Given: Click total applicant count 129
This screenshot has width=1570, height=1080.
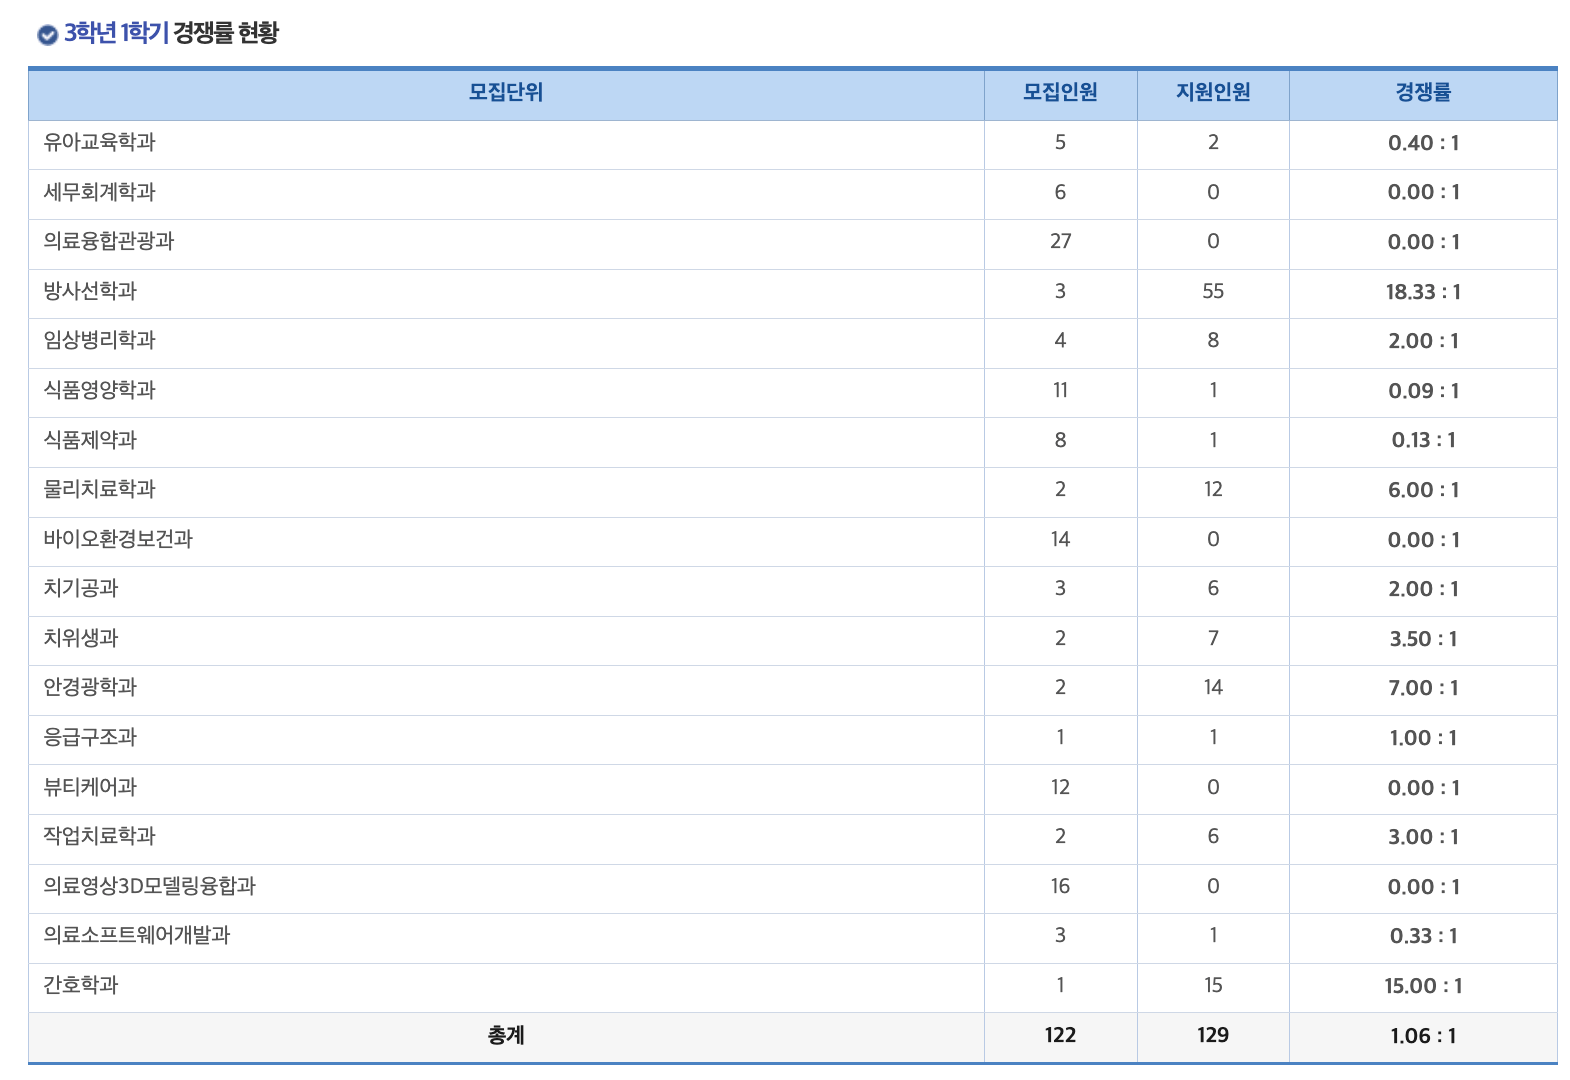Looking at the screenshot, I should coord(1213,1035).
